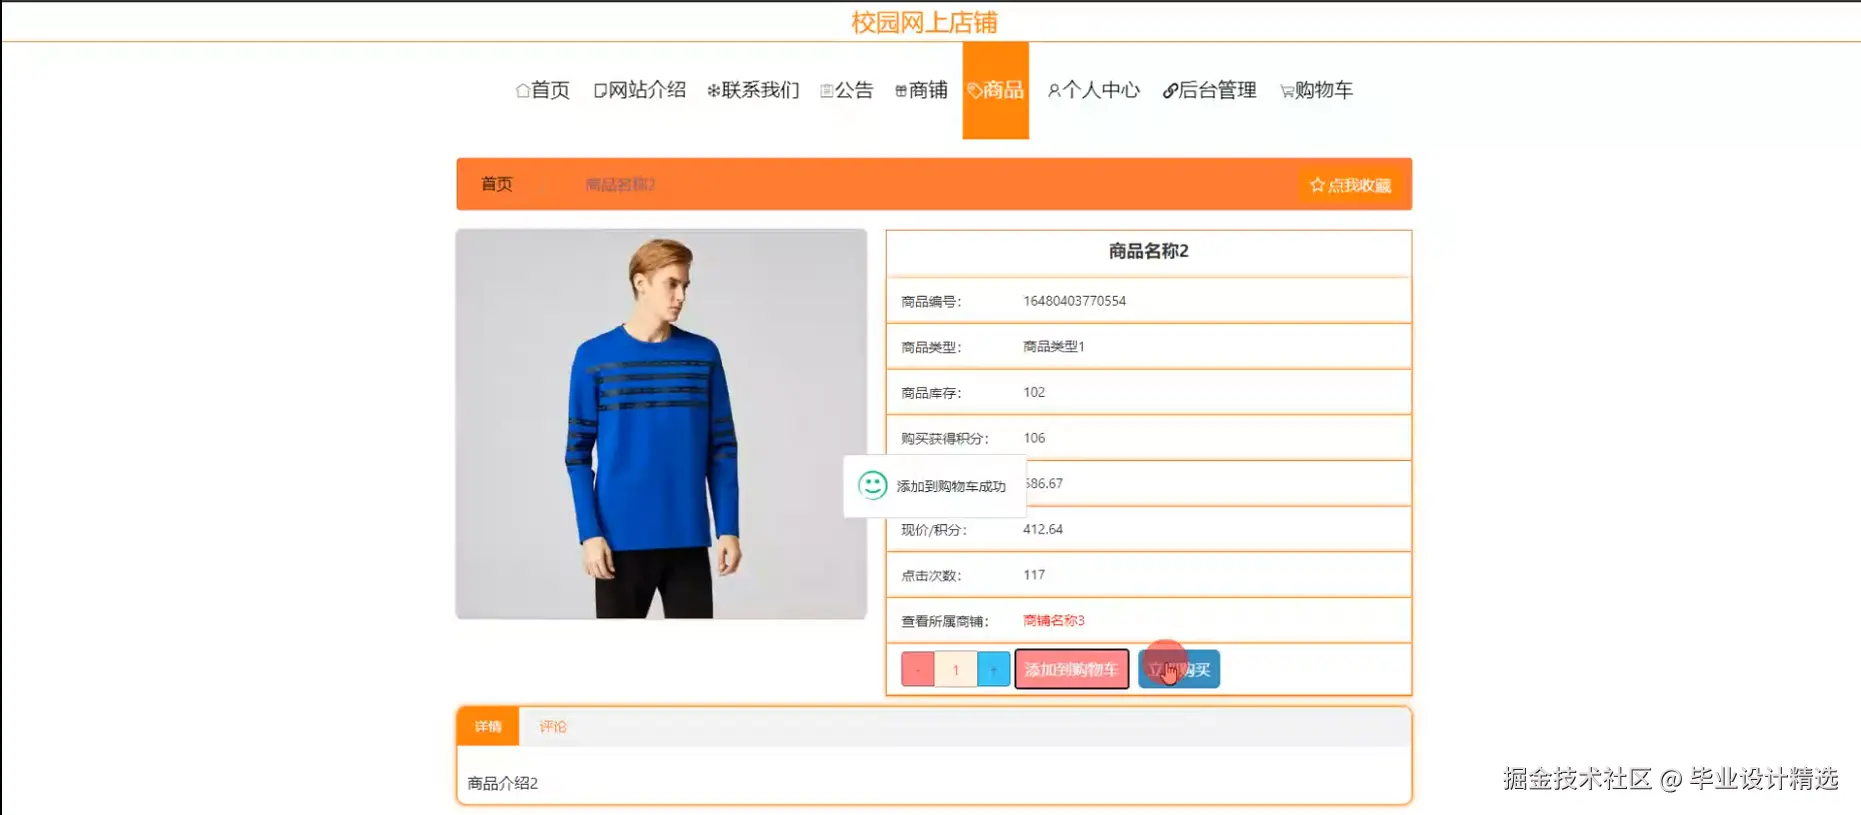Select the active 商品 products menu item

(x=995, y=90)
